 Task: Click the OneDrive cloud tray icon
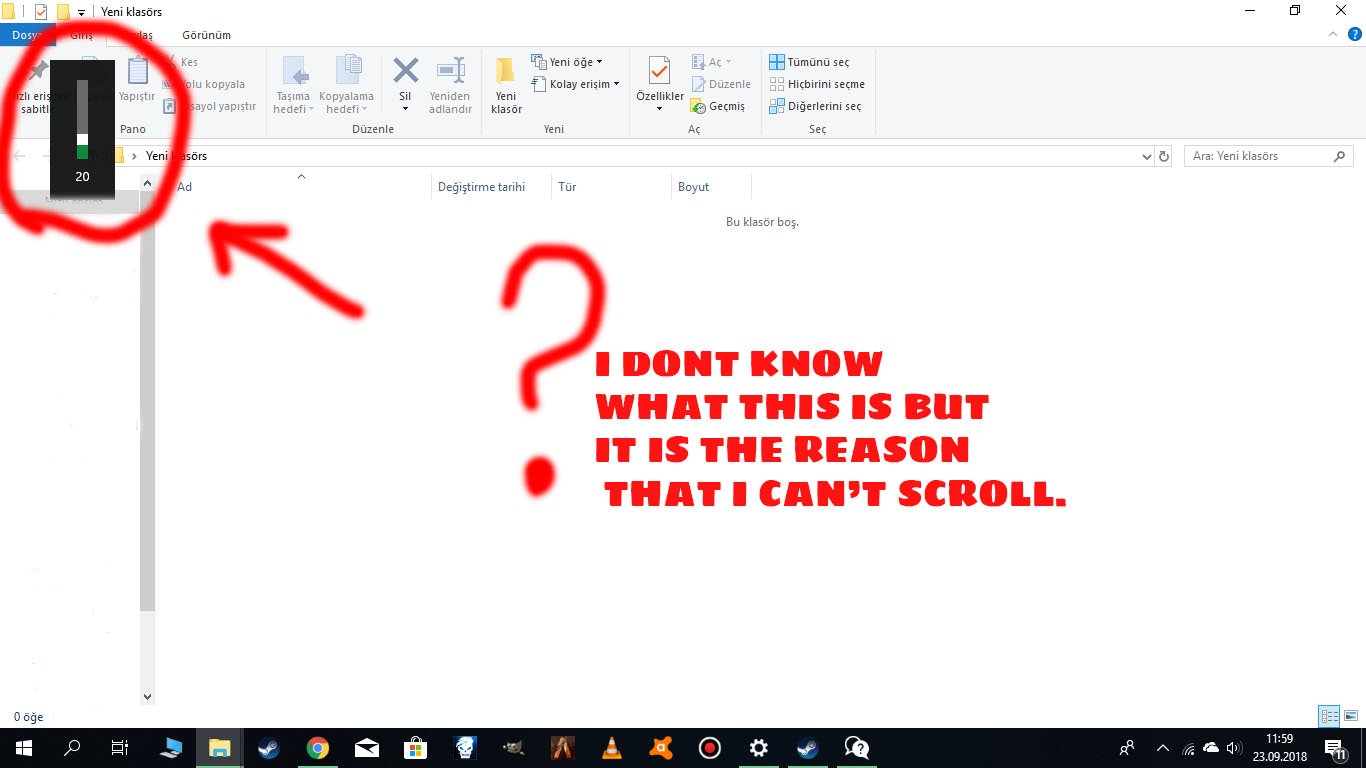1211,748
